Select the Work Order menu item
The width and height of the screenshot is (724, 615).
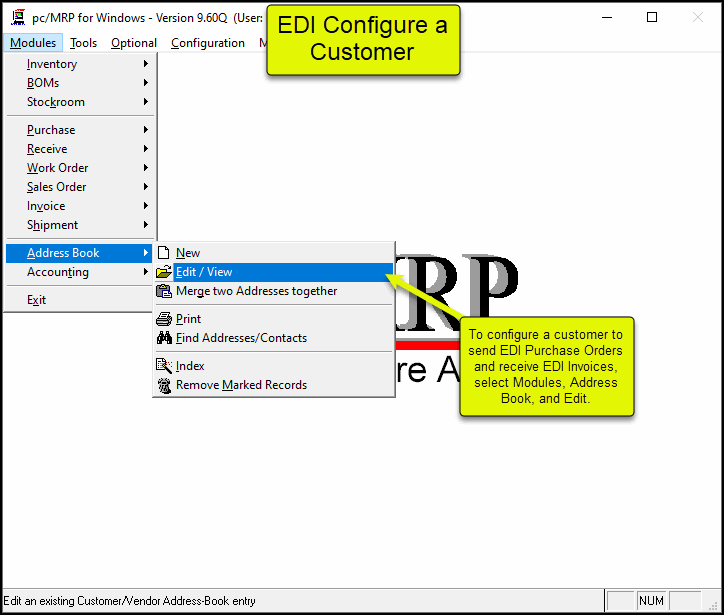[79, 168]
